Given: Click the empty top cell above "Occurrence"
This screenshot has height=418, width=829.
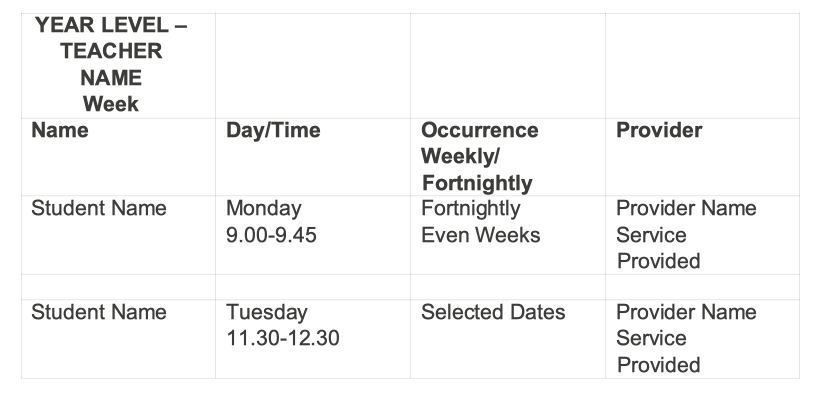Looking at the screenshot, I should click(507, 65).
